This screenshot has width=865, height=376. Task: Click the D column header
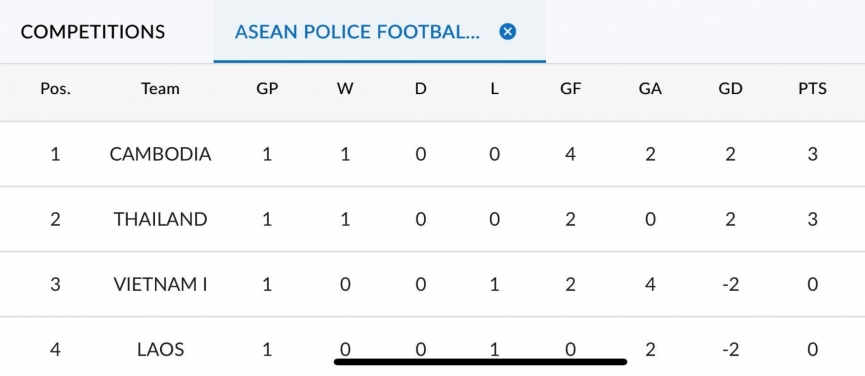pyautogui.click(x=420, y=88)
